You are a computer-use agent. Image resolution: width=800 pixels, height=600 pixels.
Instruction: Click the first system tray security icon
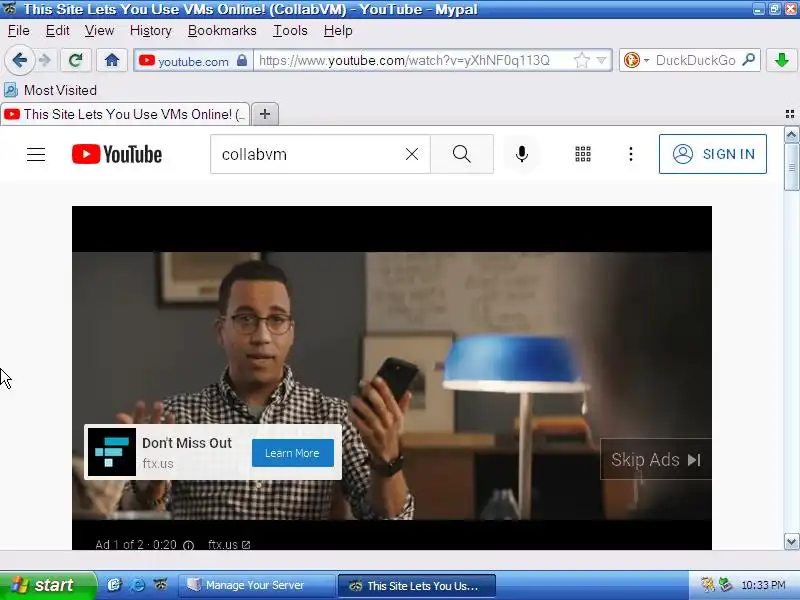708,585
